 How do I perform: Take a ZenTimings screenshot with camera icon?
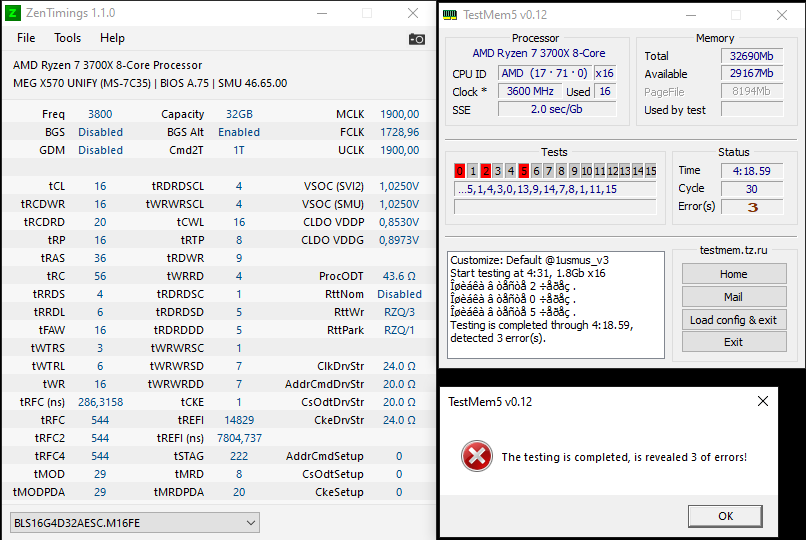416,39
